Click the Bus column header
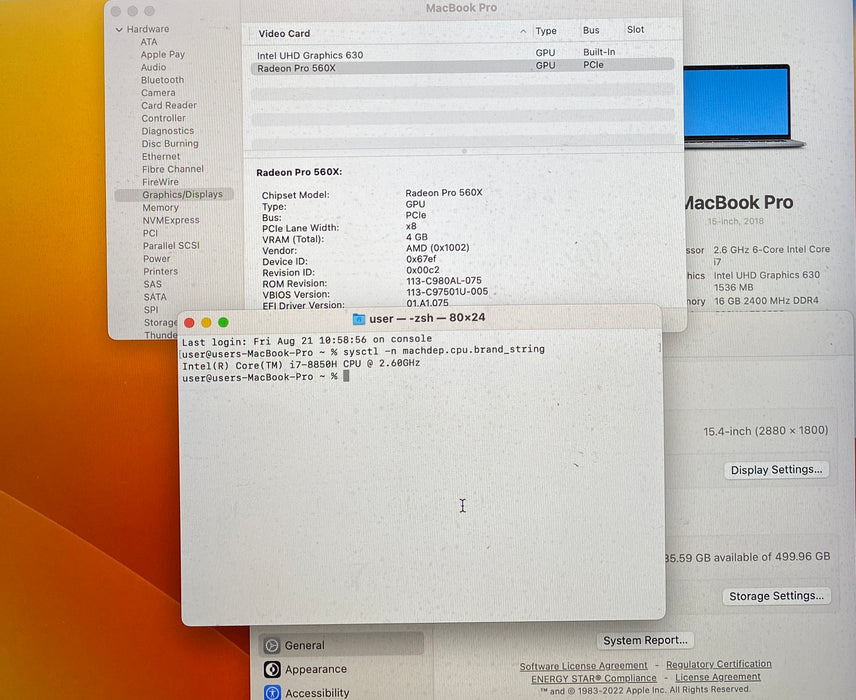This screenshot has width=856, height=700. point(591,31)
